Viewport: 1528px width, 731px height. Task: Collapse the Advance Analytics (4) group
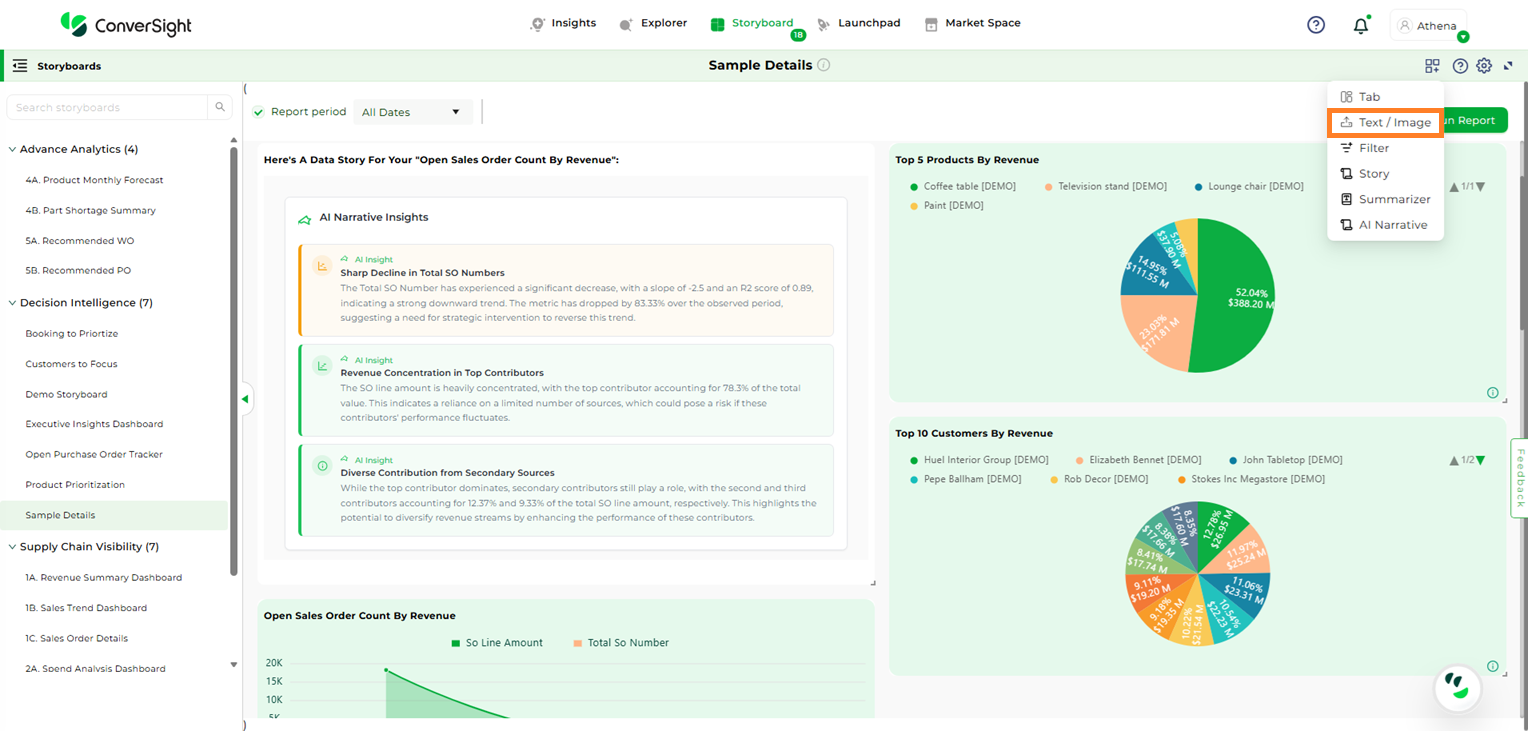coord(12,149)
